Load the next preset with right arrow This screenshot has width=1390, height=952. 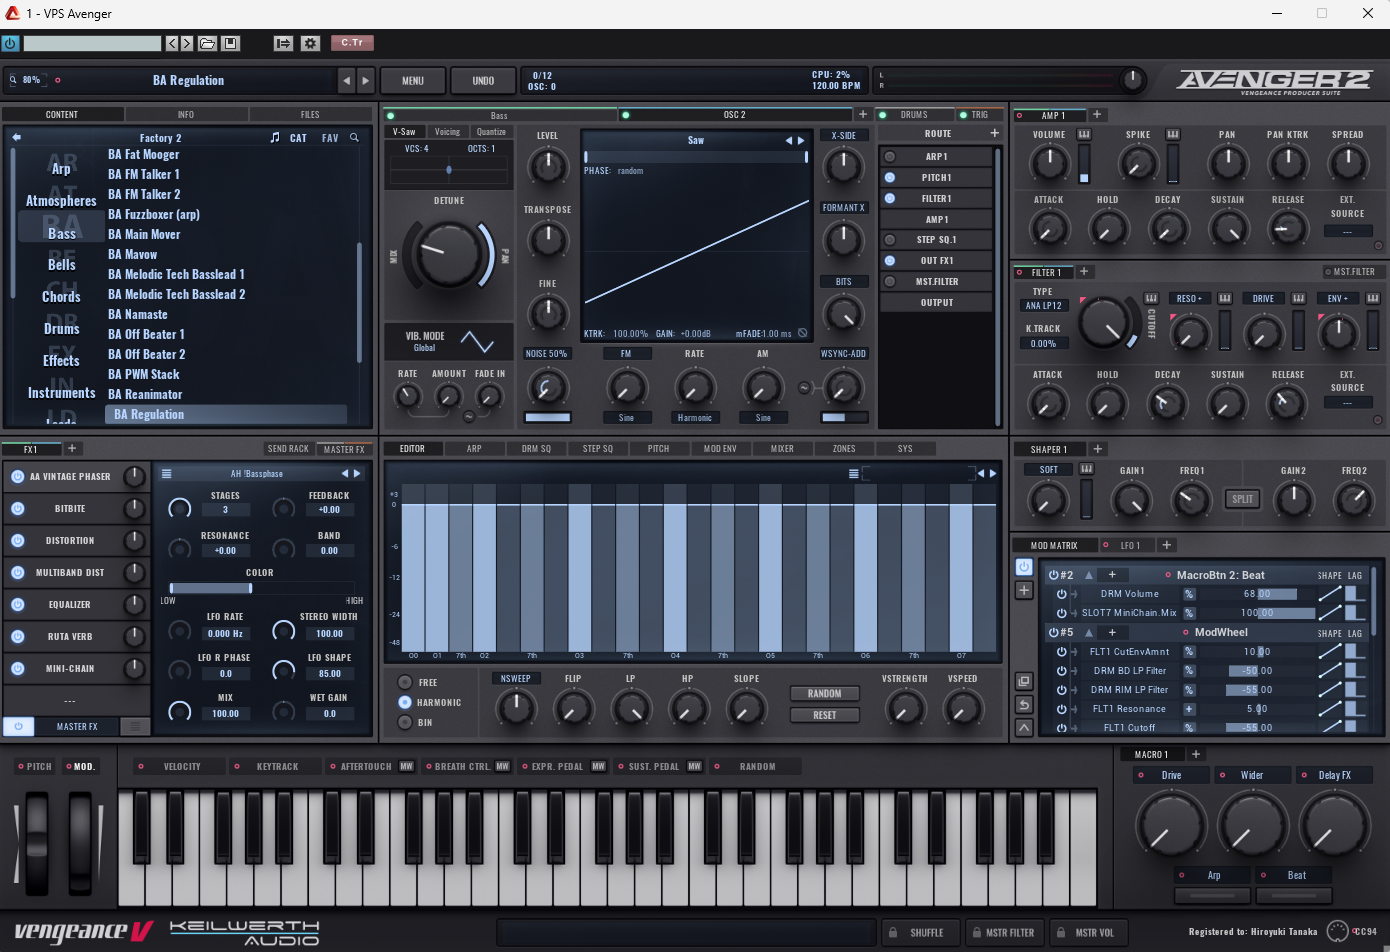pos(366,81)
